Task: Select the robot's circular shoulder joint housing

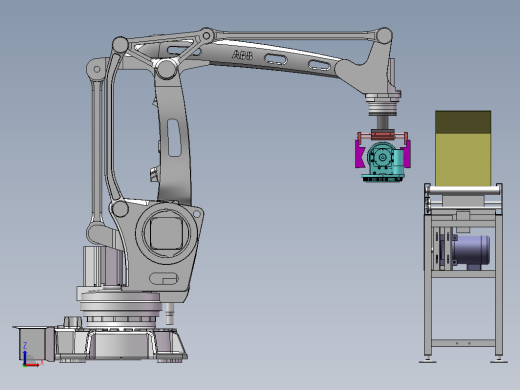Action: pos(166,233)
